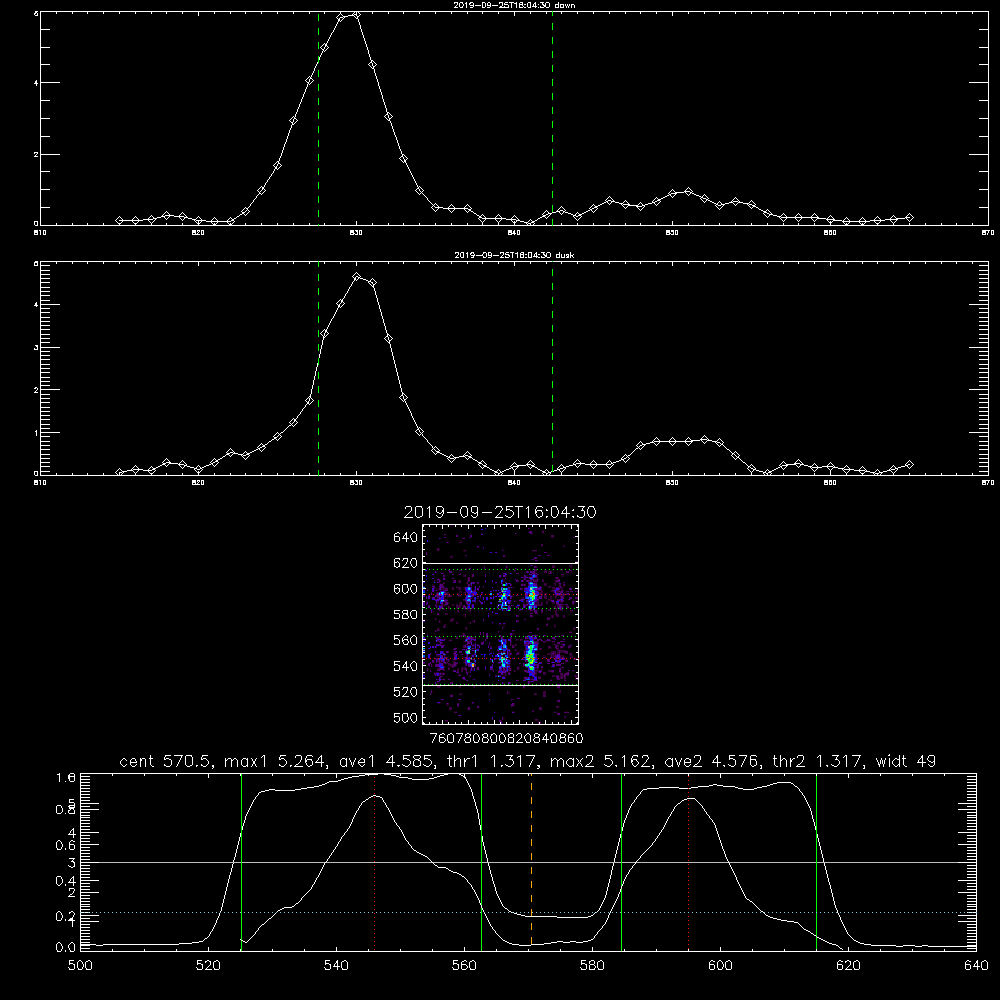Click the peak diamond marker of dusk curve
1000x1000 pixels.
click(x=357, y=277)
